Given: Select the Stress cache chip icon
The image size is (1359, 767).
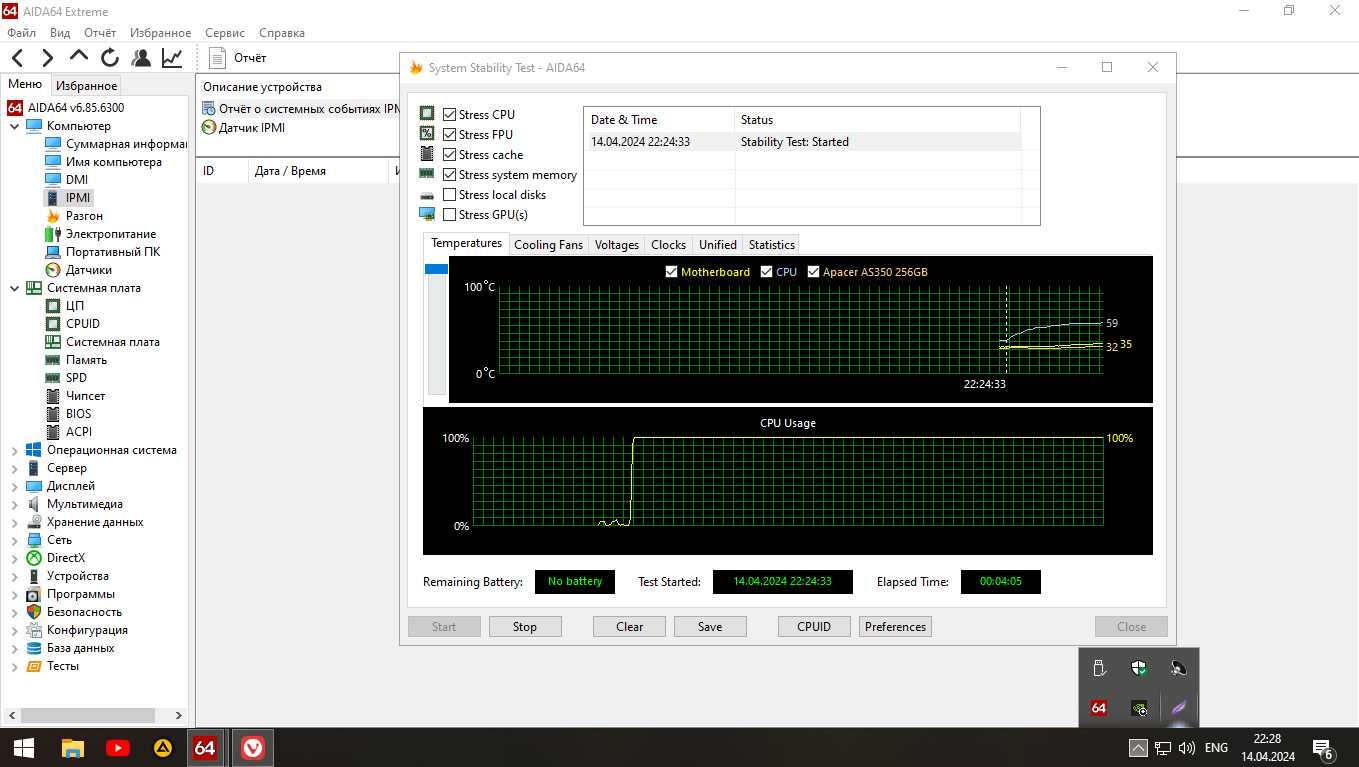Looking at the screenshot, I should (x=427, y=154).
